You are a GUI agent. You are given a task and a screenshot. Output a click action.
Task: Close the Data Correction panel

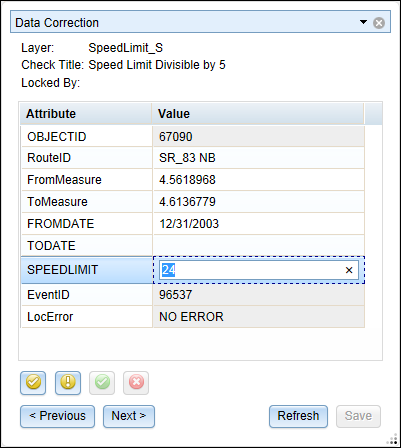pos(379,23)
